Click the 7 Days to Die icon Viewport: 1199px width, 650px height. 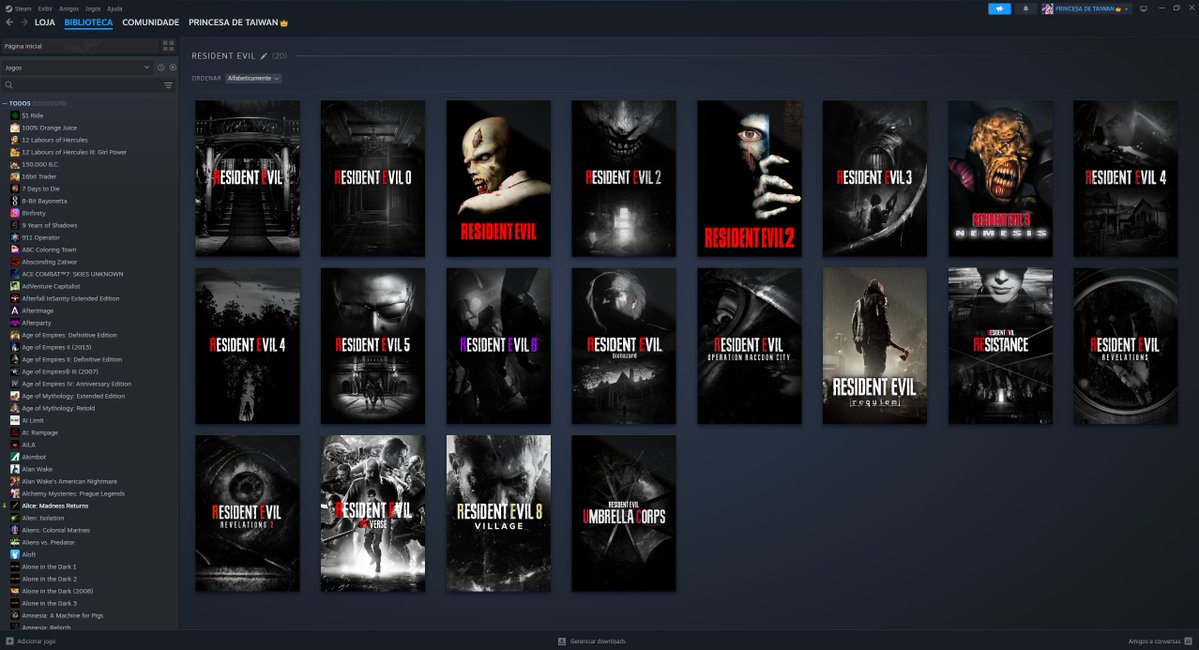15,189
